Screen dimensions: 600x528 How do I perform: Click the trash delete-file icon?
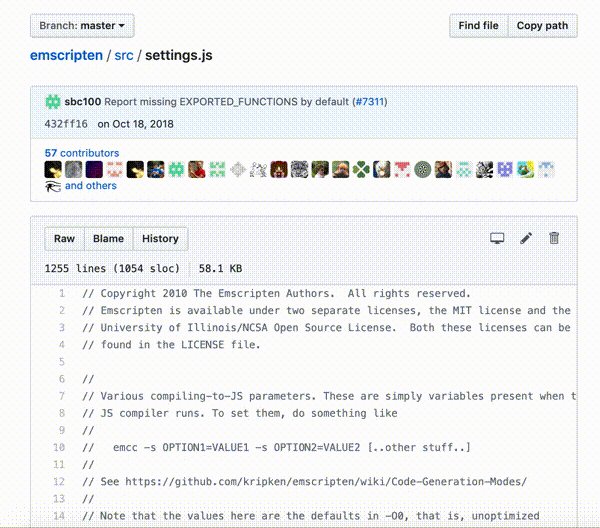tap(554, 238)
